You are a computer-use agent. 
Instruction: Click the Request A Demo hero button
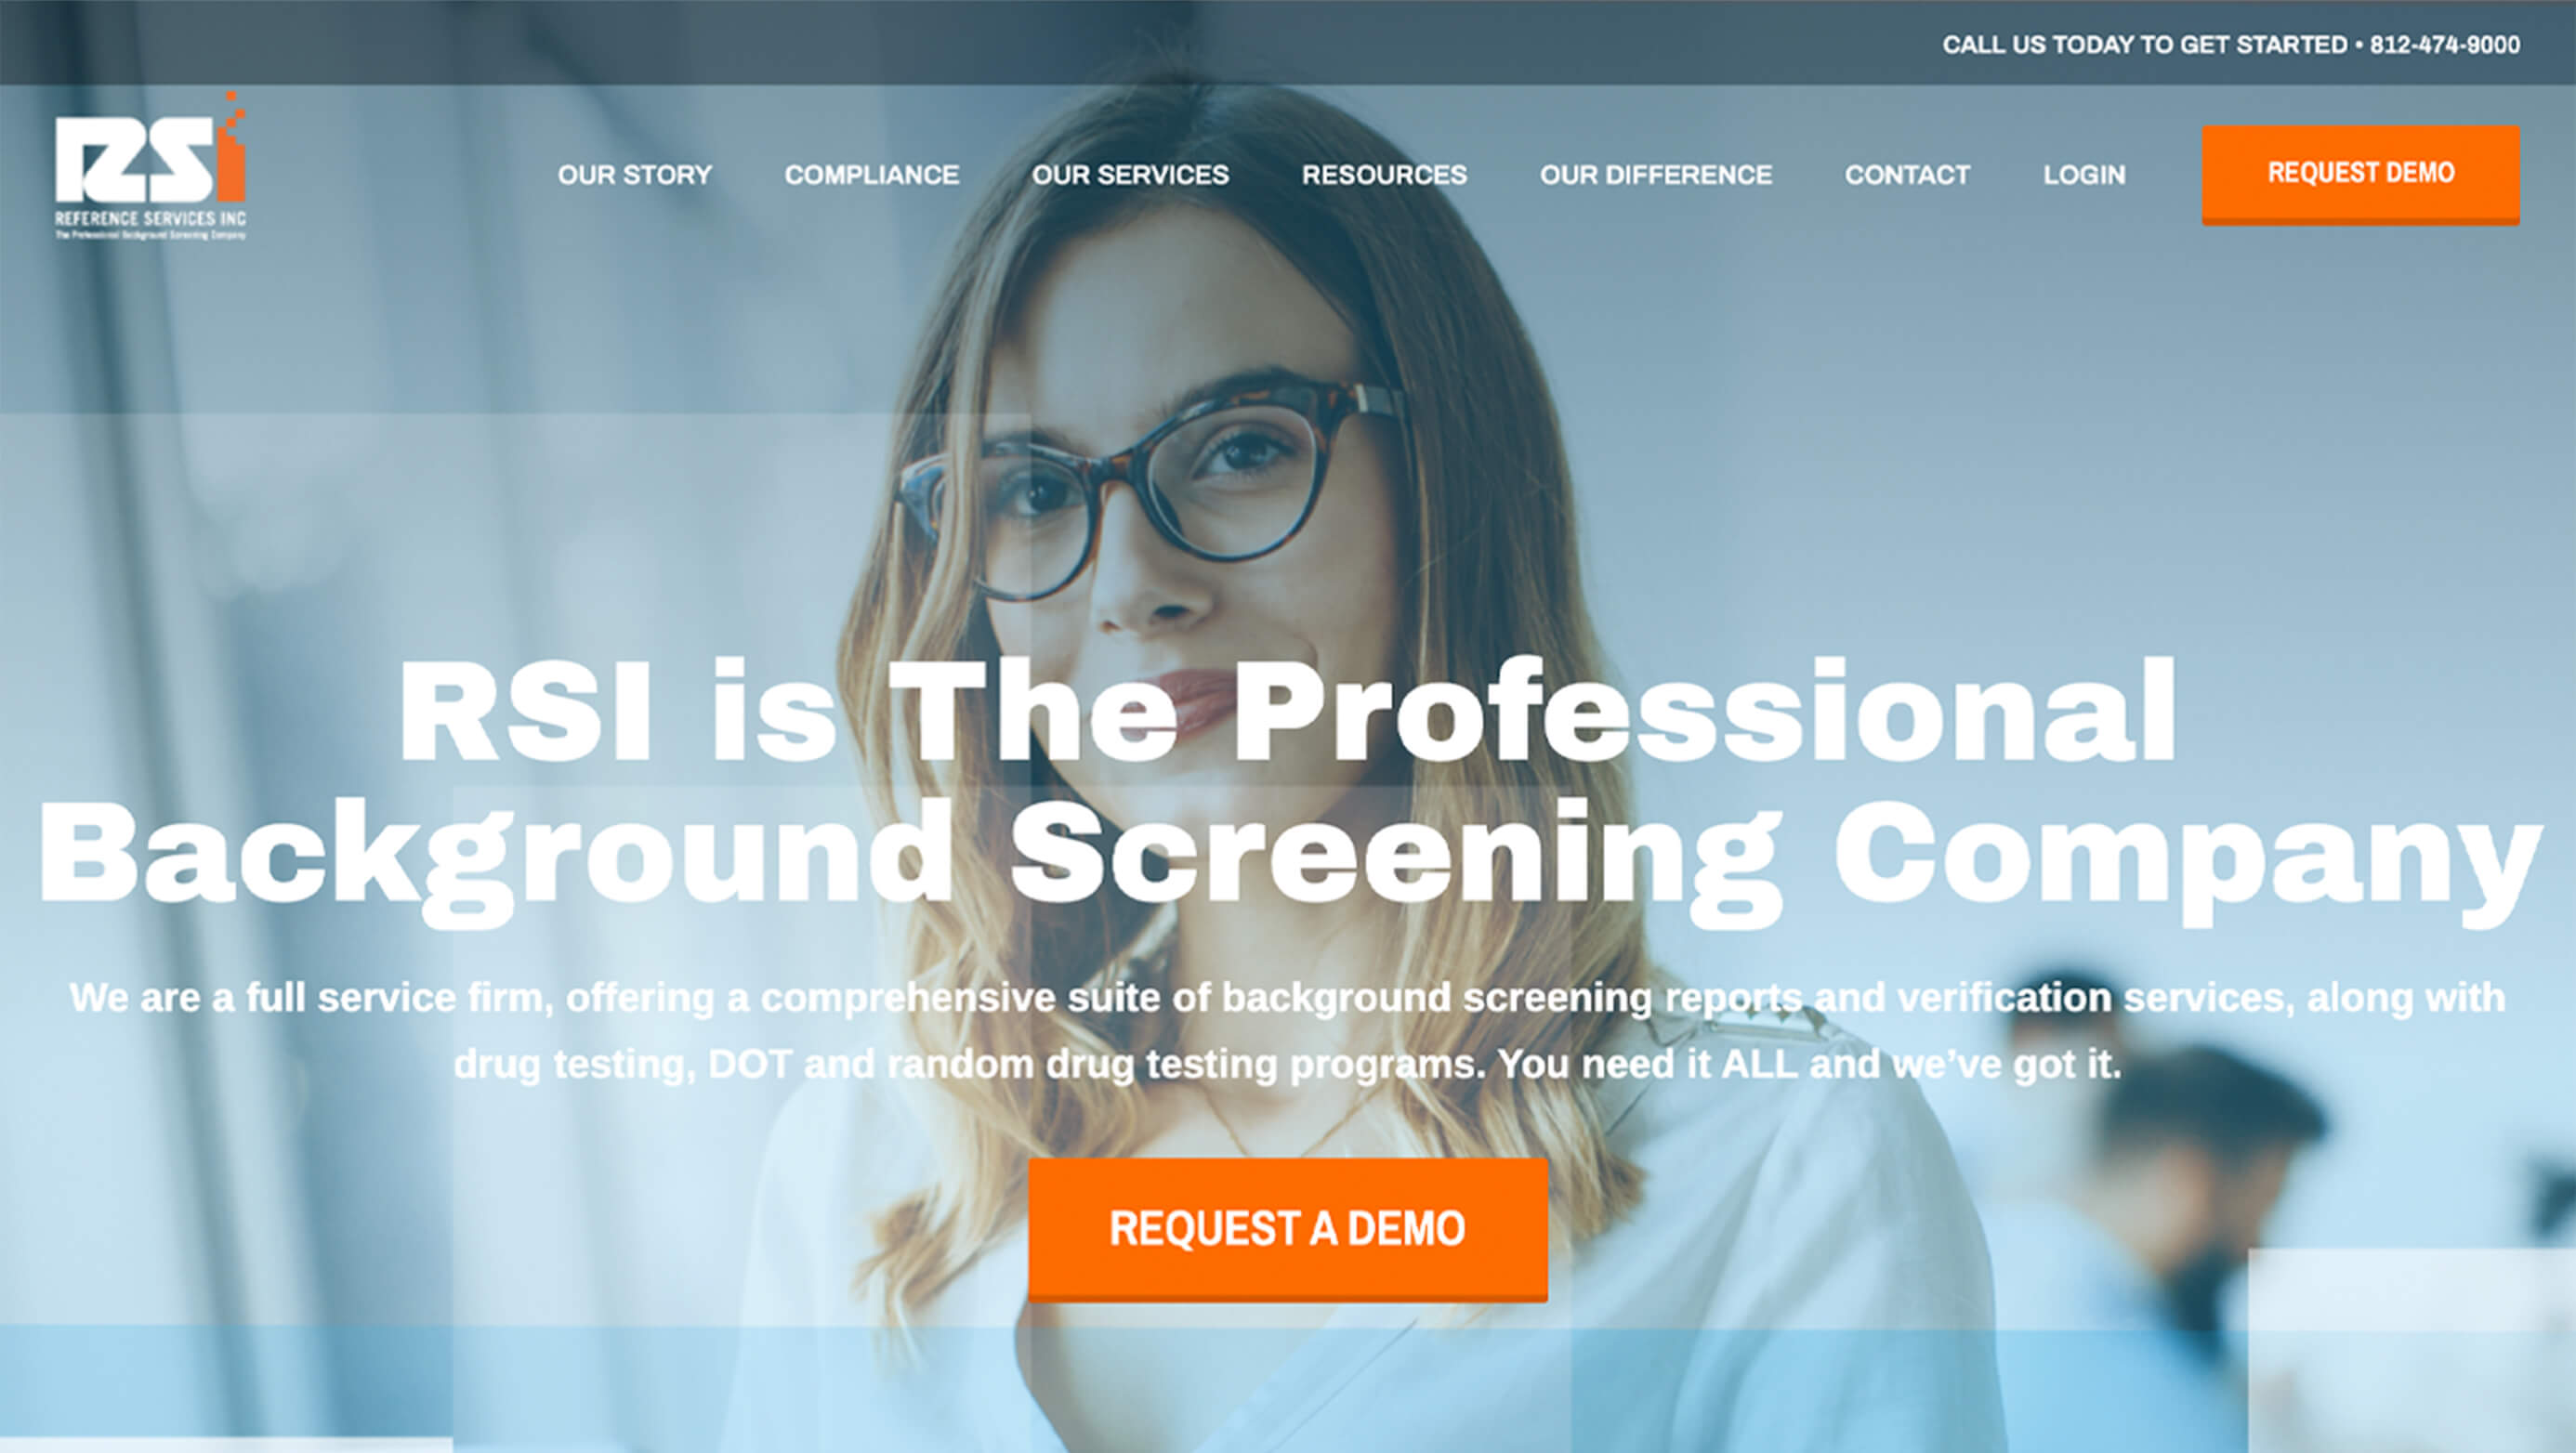[1288, 1229]
